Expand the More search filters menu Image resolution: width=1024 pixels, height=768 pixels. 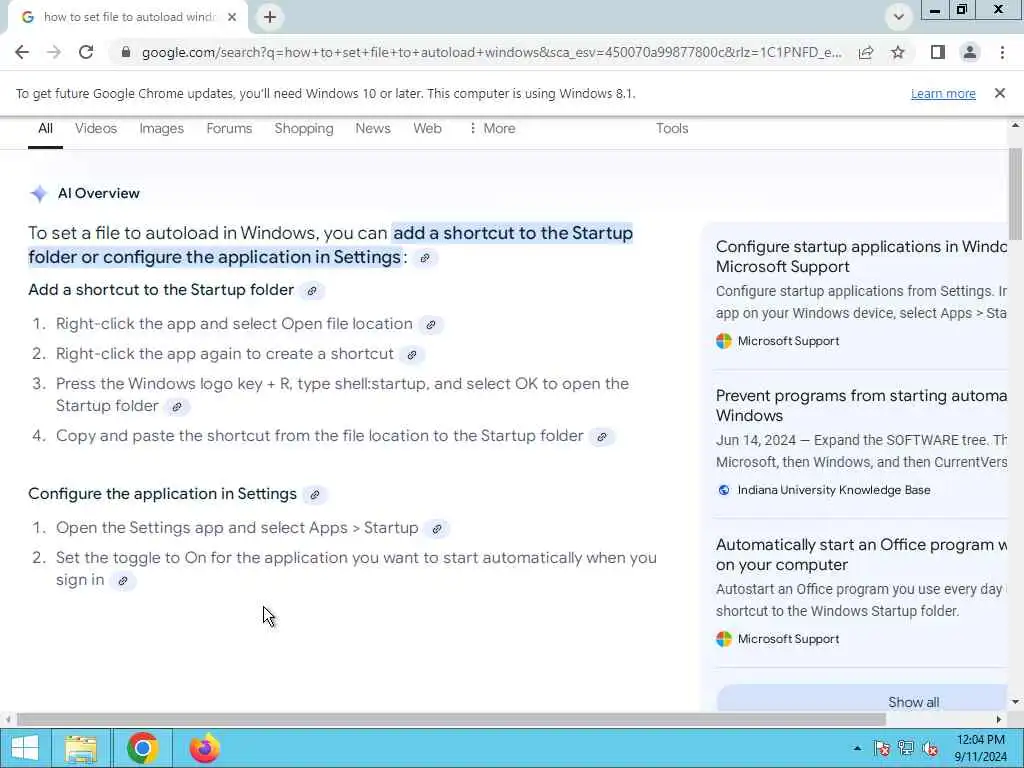(492, 129)
